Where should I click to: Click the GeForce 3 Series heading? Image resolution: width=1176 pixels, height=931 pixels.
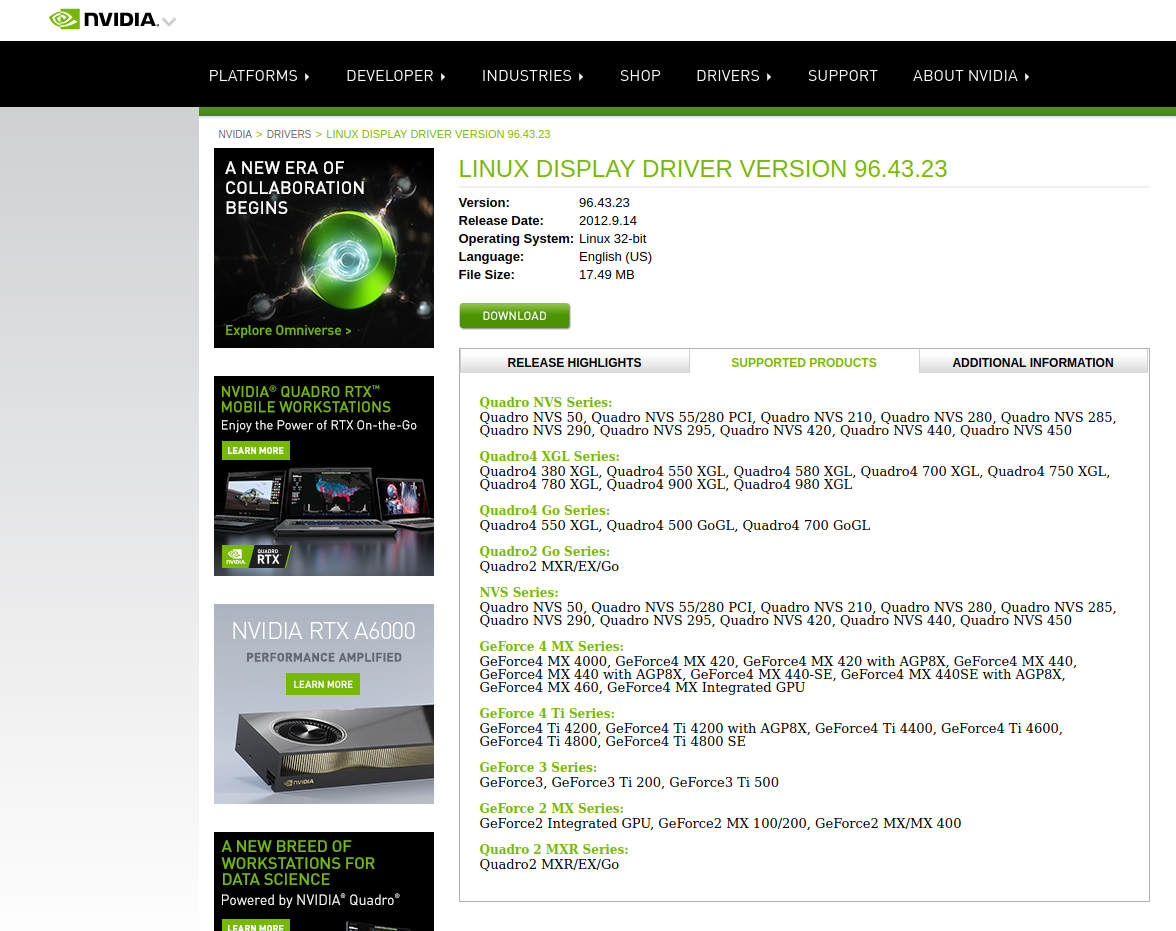tap(538, 767)
